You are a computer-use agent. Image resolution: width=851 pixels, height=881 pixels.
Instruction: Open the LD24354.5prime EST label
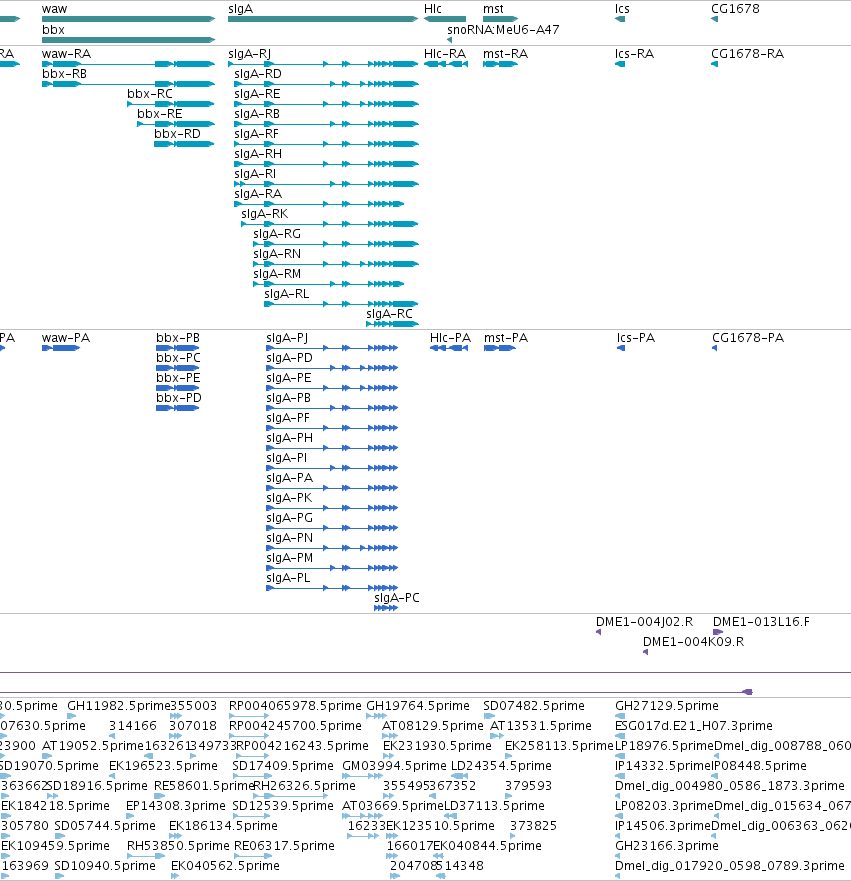coord(502,766)
